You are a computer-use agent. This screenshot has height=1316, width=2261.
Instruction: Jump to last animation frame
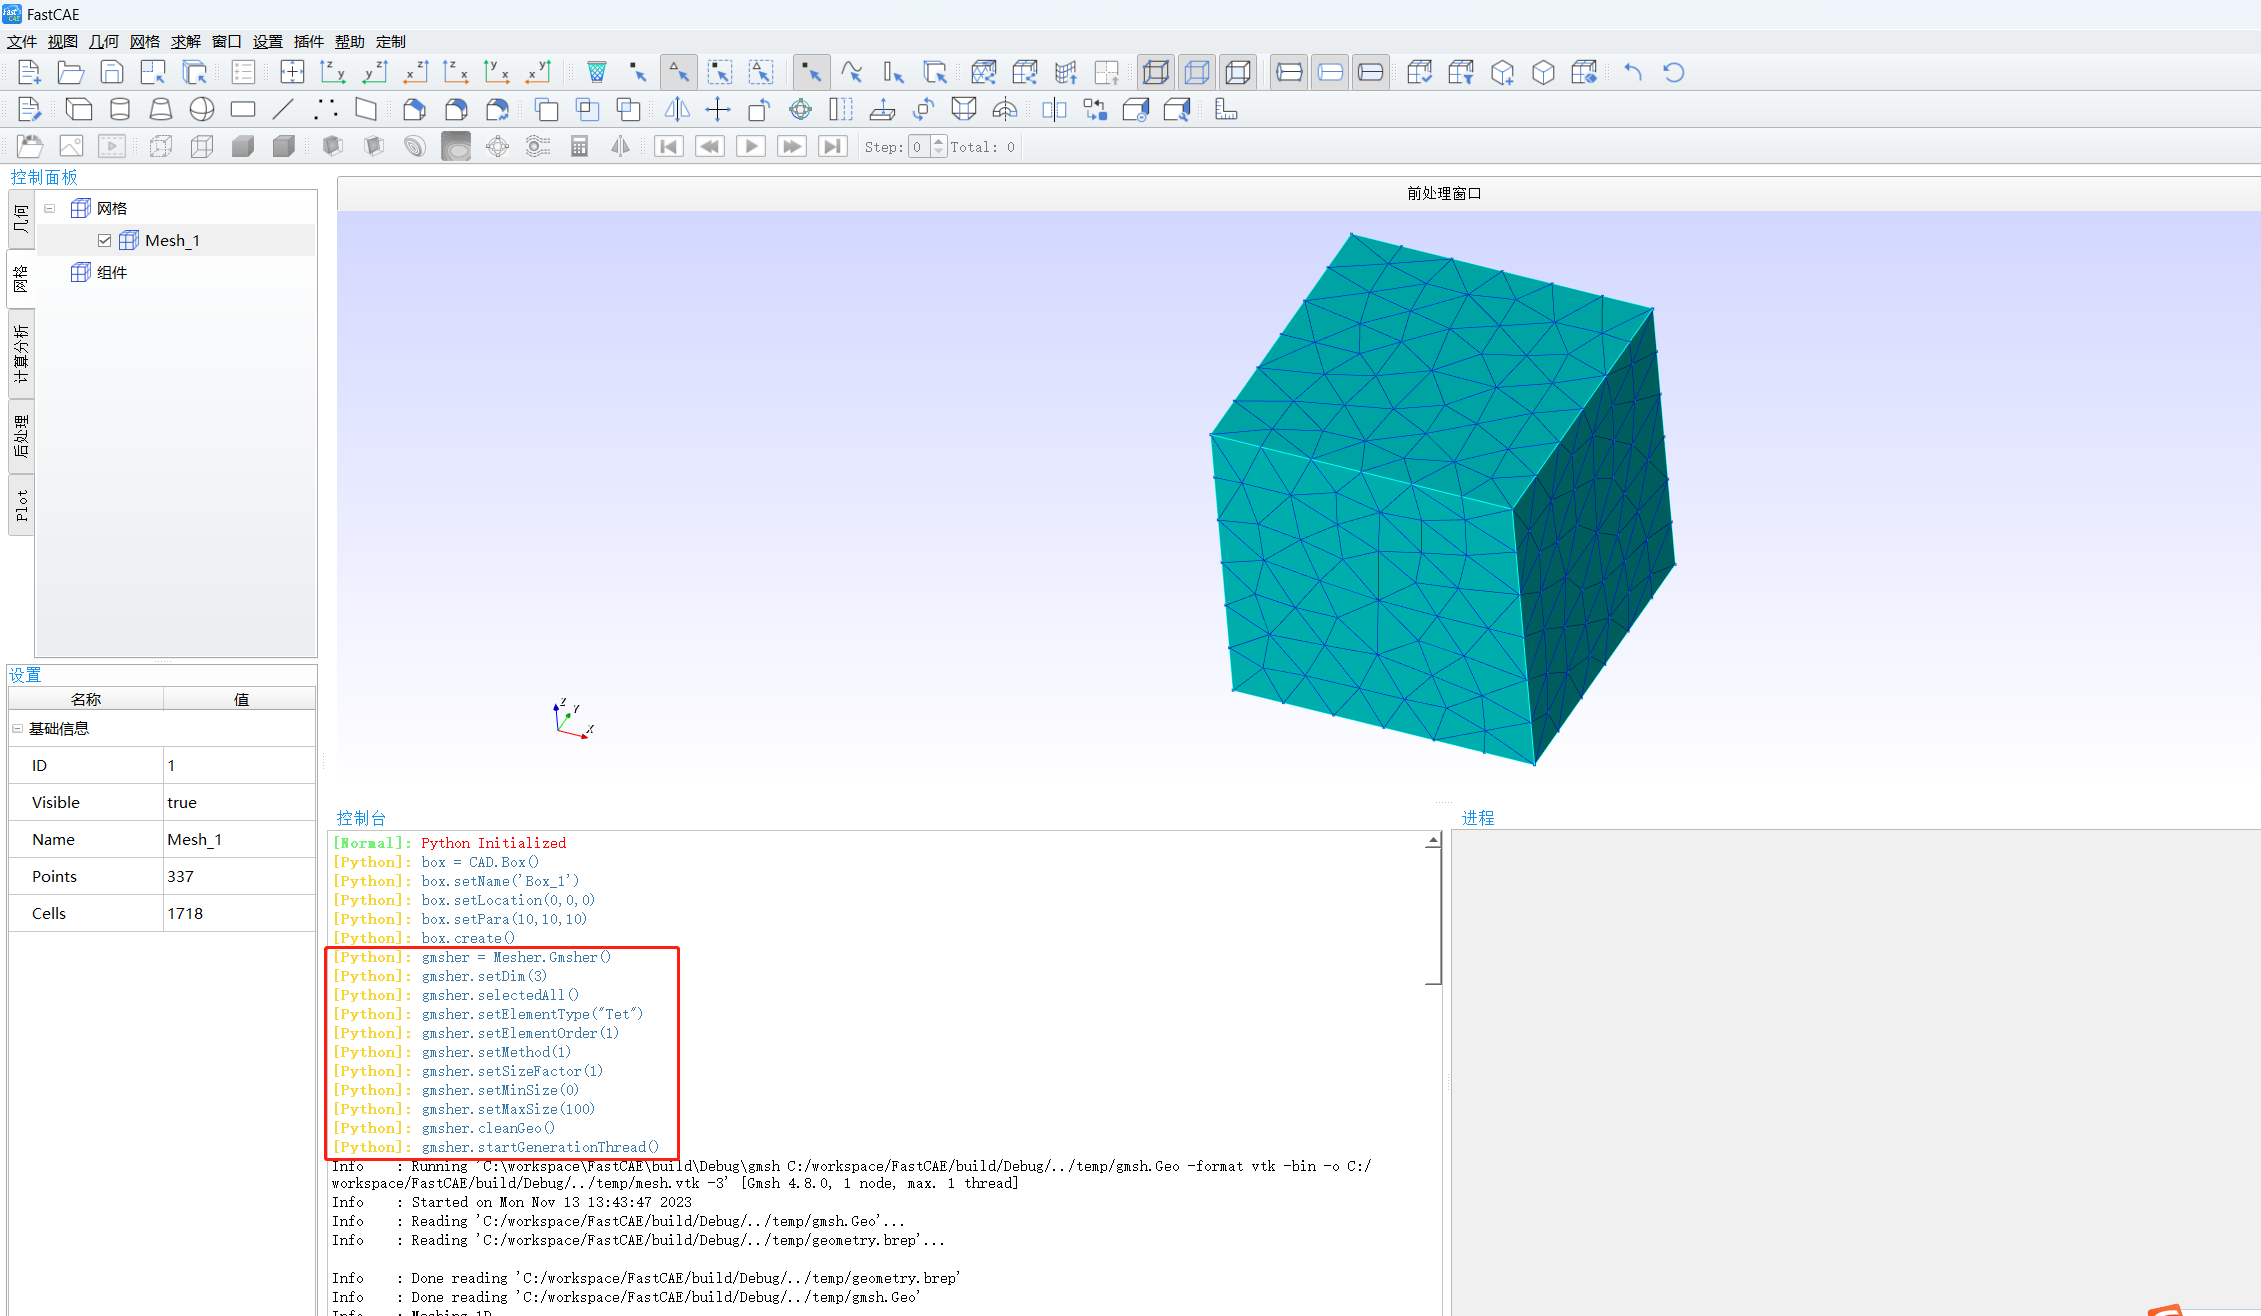(x=833, y=147)
